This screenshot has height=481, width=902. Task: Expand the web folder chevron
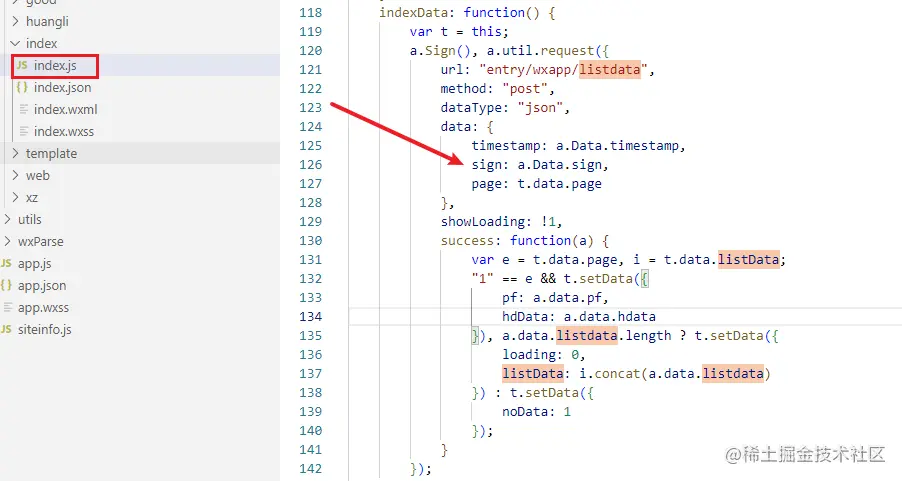click(16, 175)
